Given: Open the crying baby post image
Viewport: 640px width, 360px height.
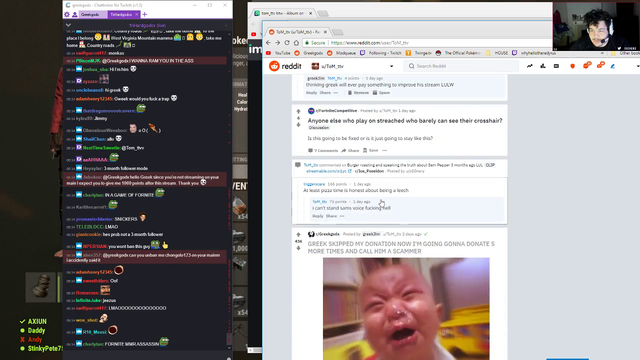Looking at the screenshot, I should point(406,309).
